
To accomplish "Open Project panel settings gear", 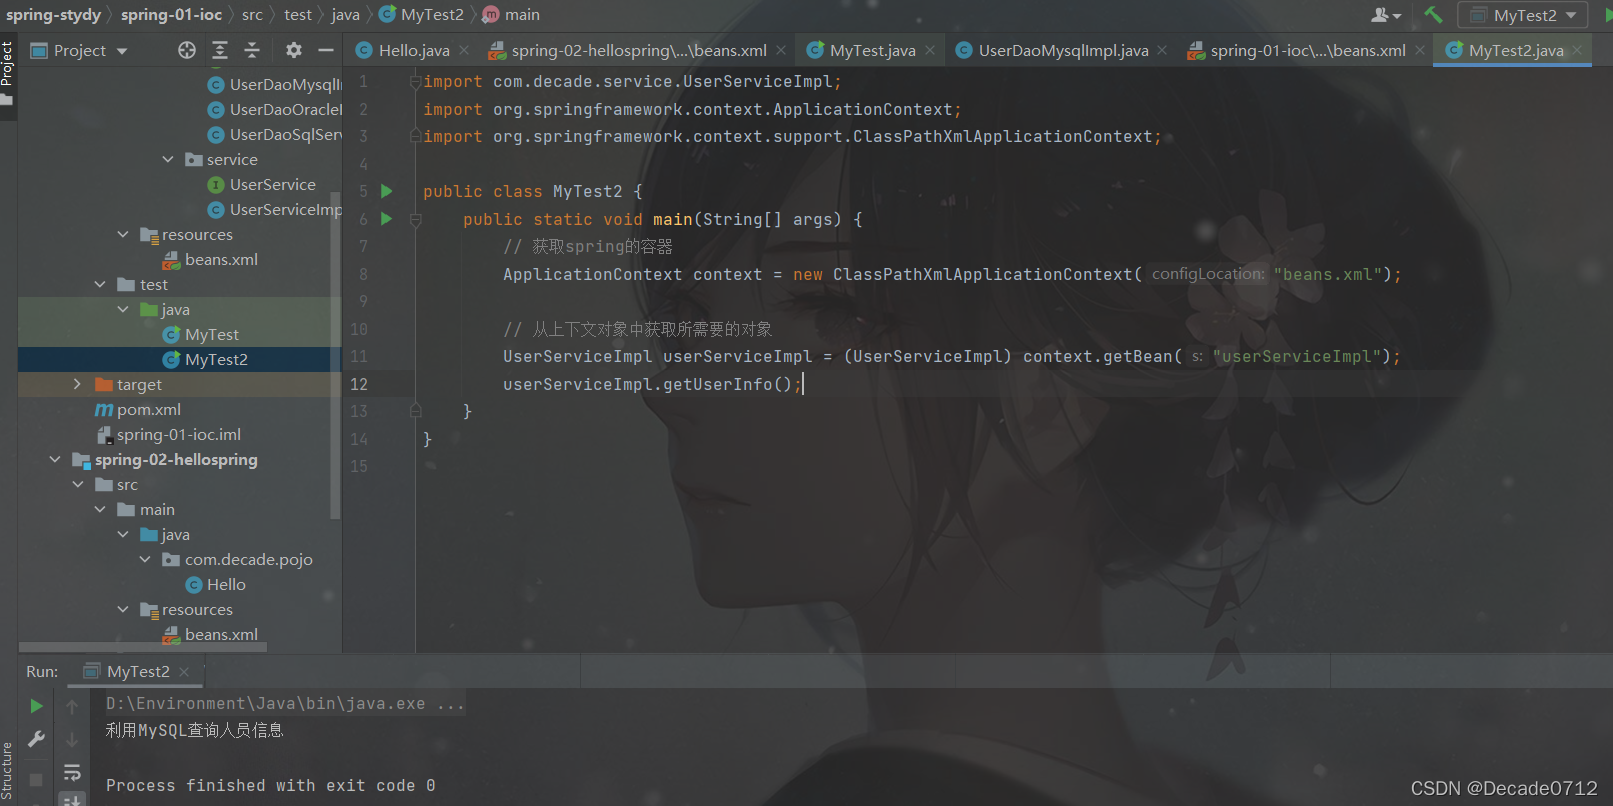I will click(x=293, y=50).
